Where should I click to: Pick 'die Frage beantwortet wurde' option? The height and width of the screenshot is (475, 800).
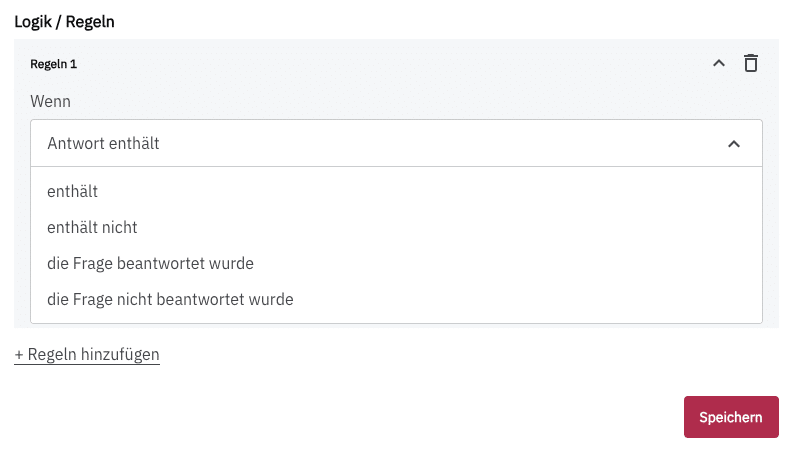150,263
